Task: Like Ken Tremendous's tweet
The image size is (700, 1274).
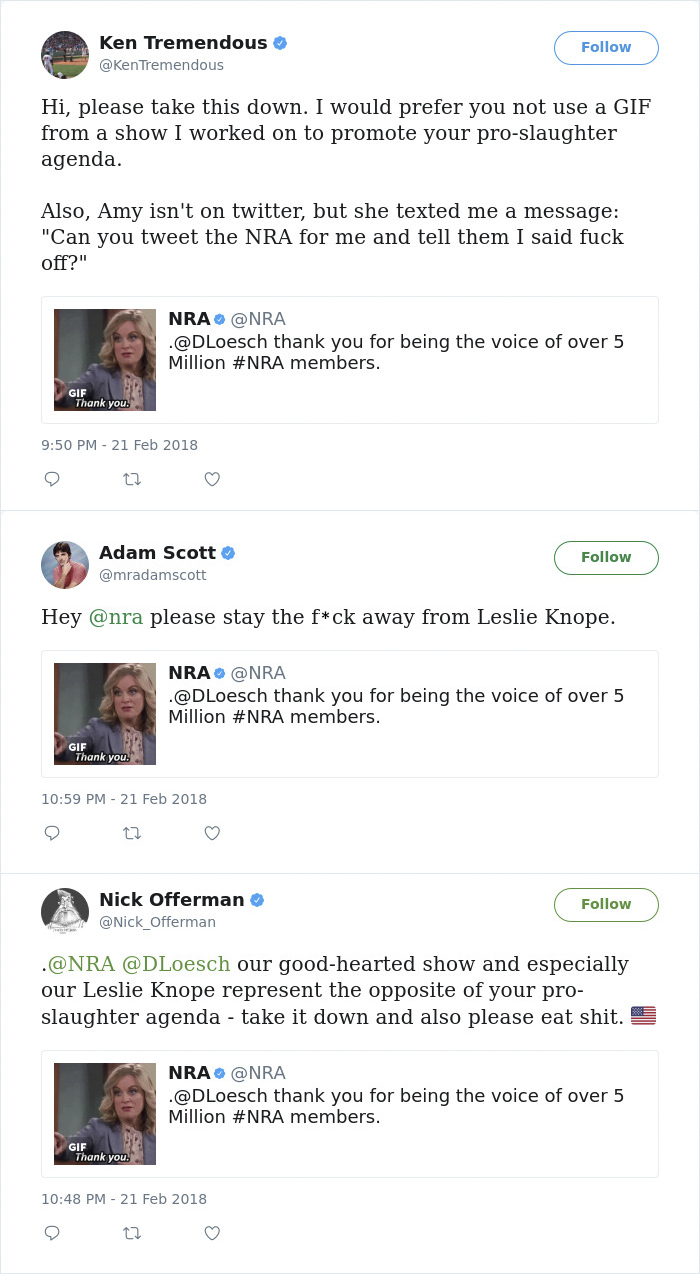Action: (x=212, y=479)
